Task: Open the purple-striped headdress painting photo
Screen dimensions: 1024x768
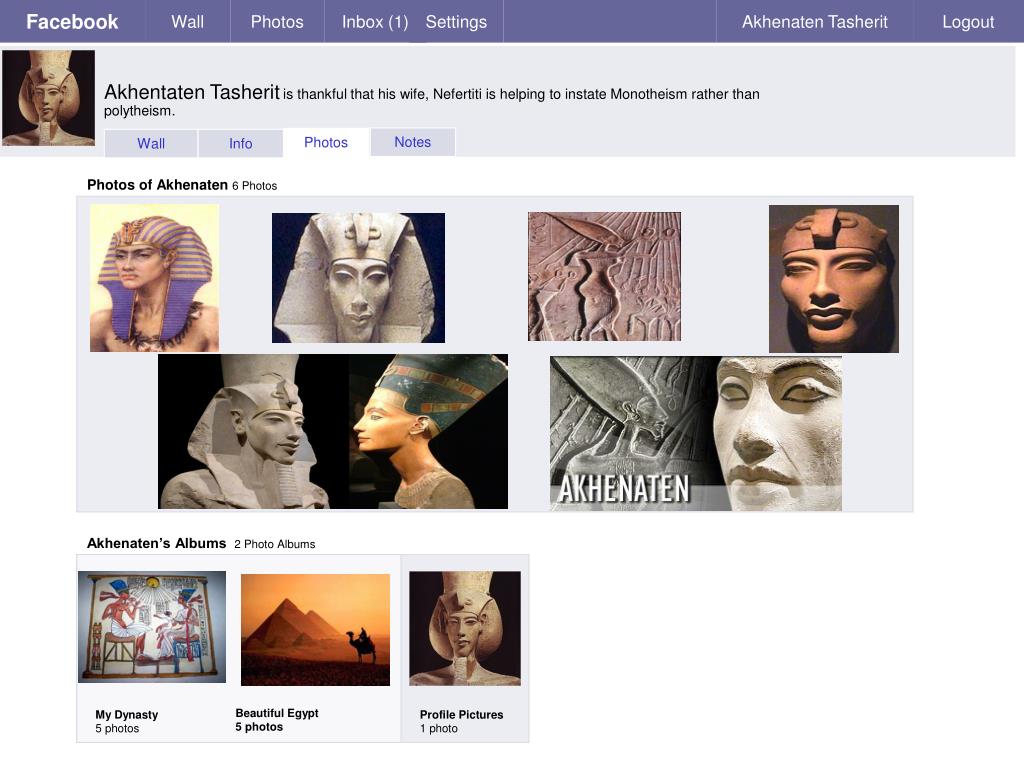Action: pos(154,278)
